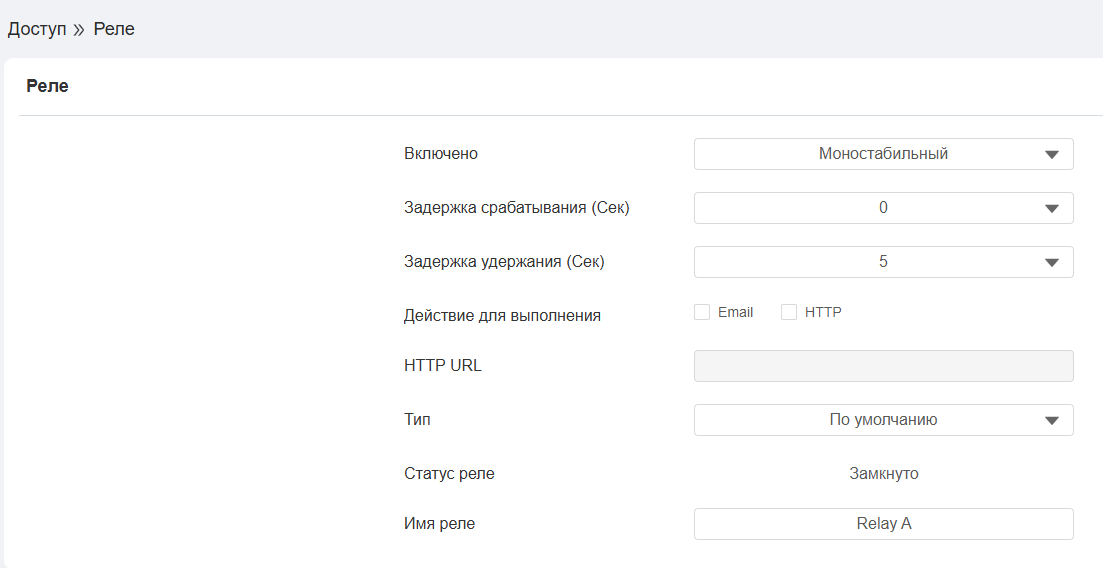
Task: Click the arrow icon for Задержка удержания
Action: [1051, 263]
